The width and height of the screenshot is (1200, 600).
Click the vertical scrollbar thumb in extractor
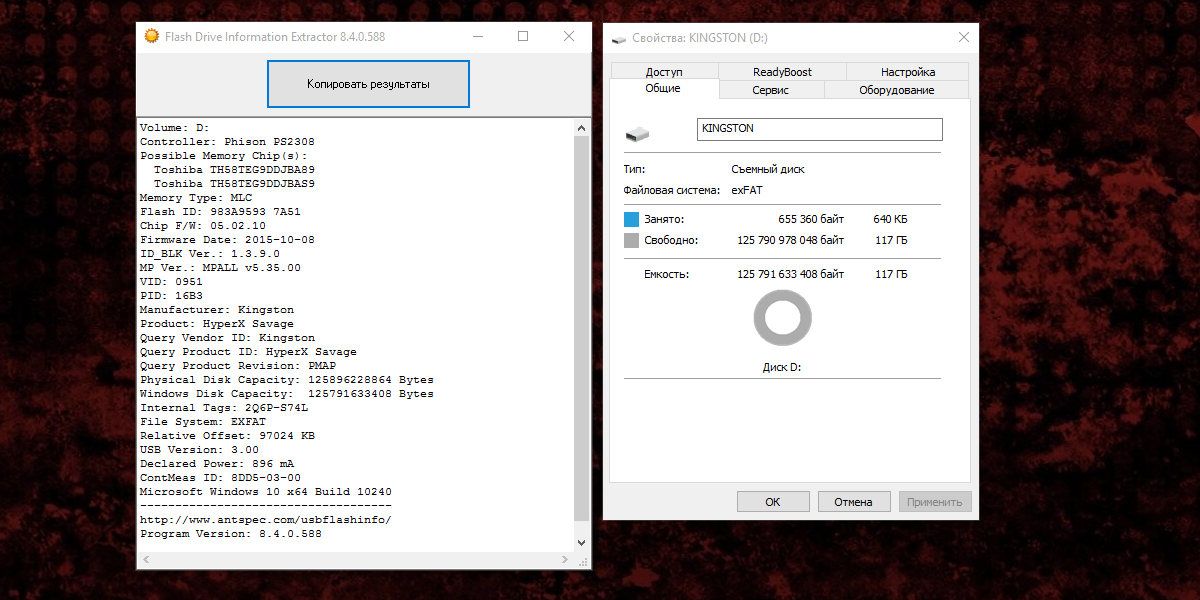pyautogui.click(x=582, y=328)
